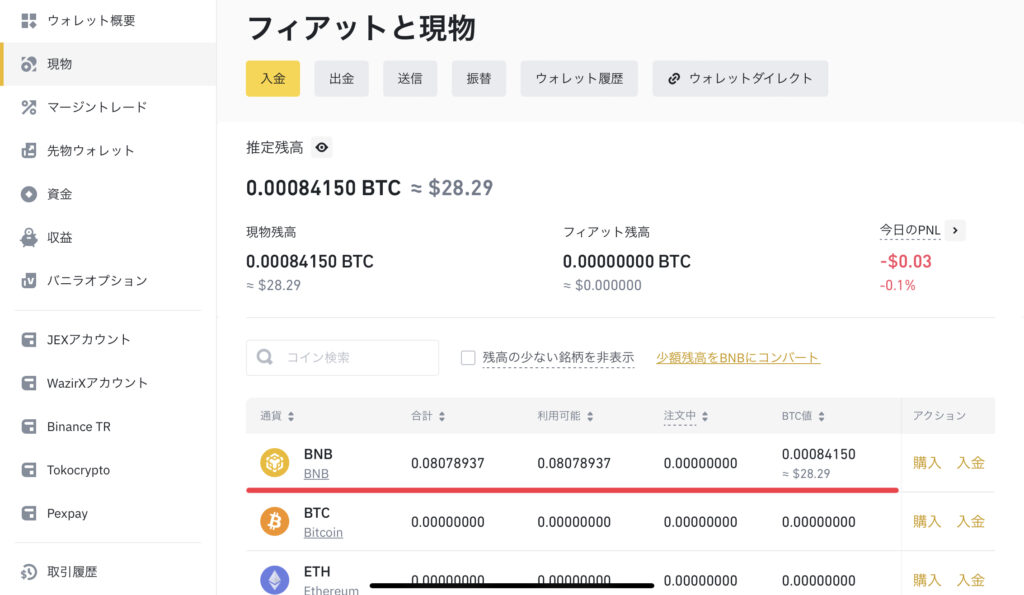Sort by BTC値 column arrows
The width and height of the screenshot is (1024, 595).
coord(821,416)
